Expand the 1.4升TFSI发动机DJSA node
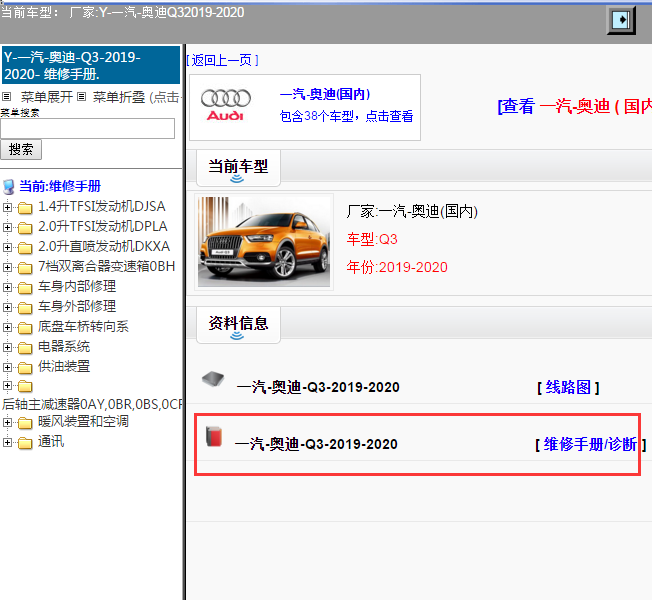Viewport: 652px width, 600px height. [x=7, y=207]
